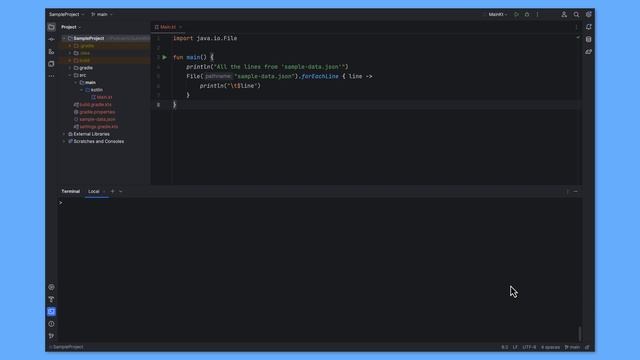Collapse the main folder under src
The height and width of the screenshot is (360, 640).
76,83
